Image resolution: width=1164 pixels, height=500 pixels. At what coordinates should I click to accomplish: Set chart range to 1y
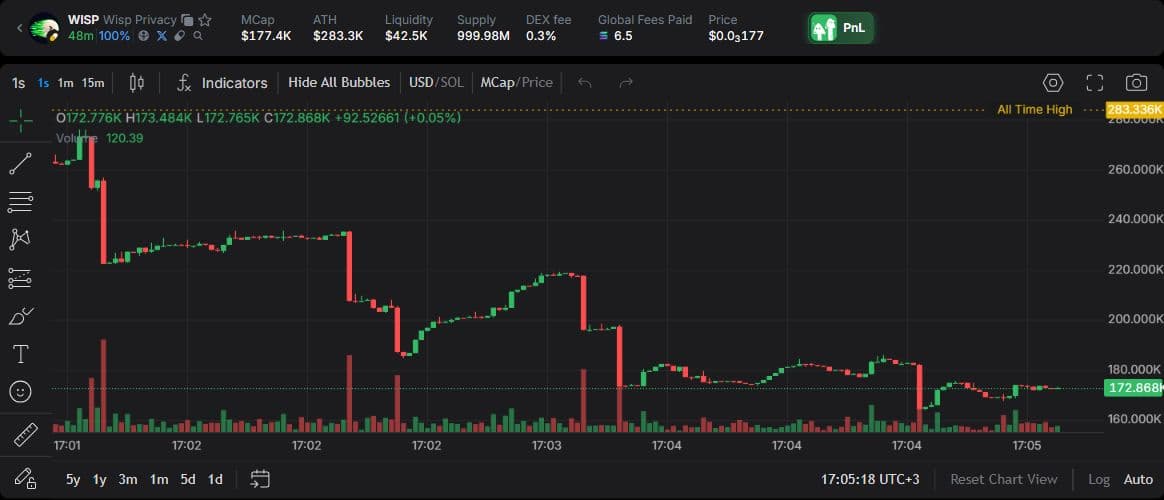click(99, 479)
